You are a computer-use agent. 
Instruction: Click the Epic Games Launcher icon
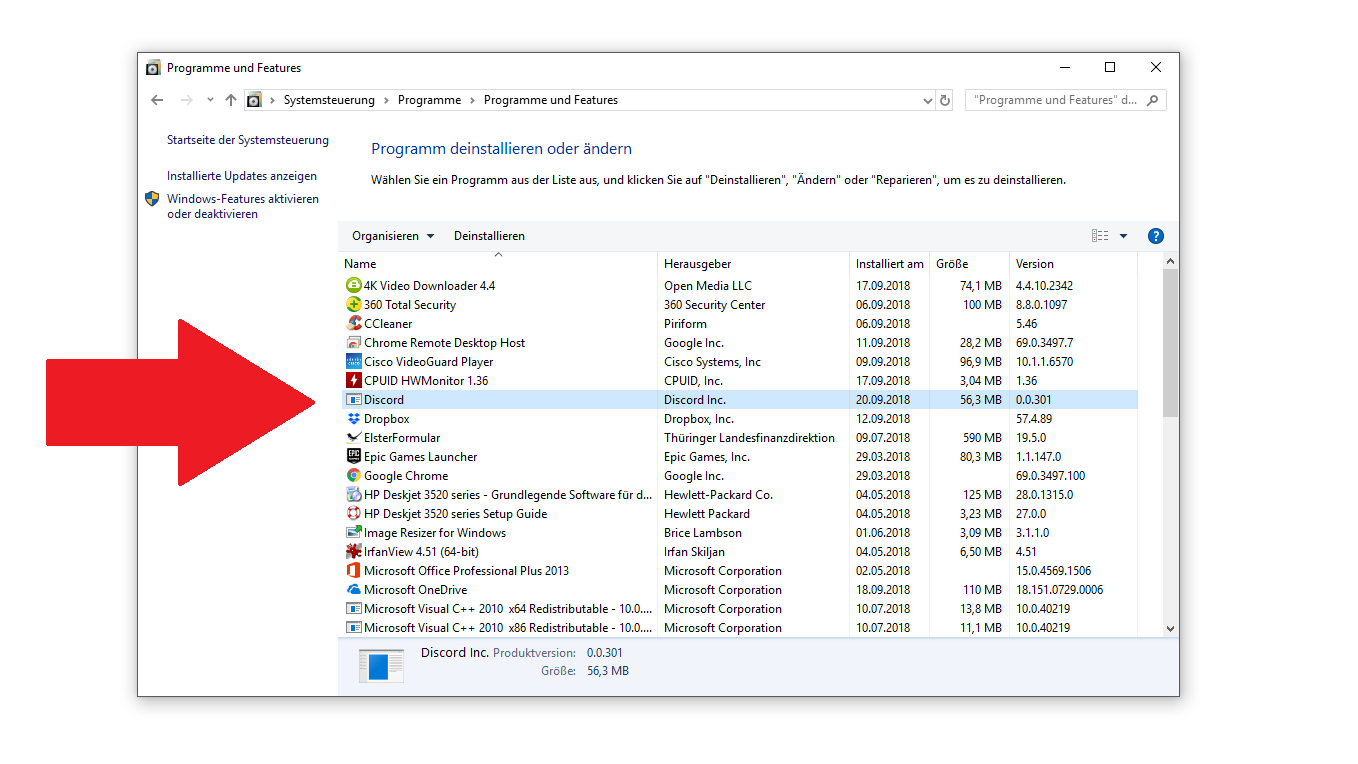pyautogui.click(x=353, y=457)
